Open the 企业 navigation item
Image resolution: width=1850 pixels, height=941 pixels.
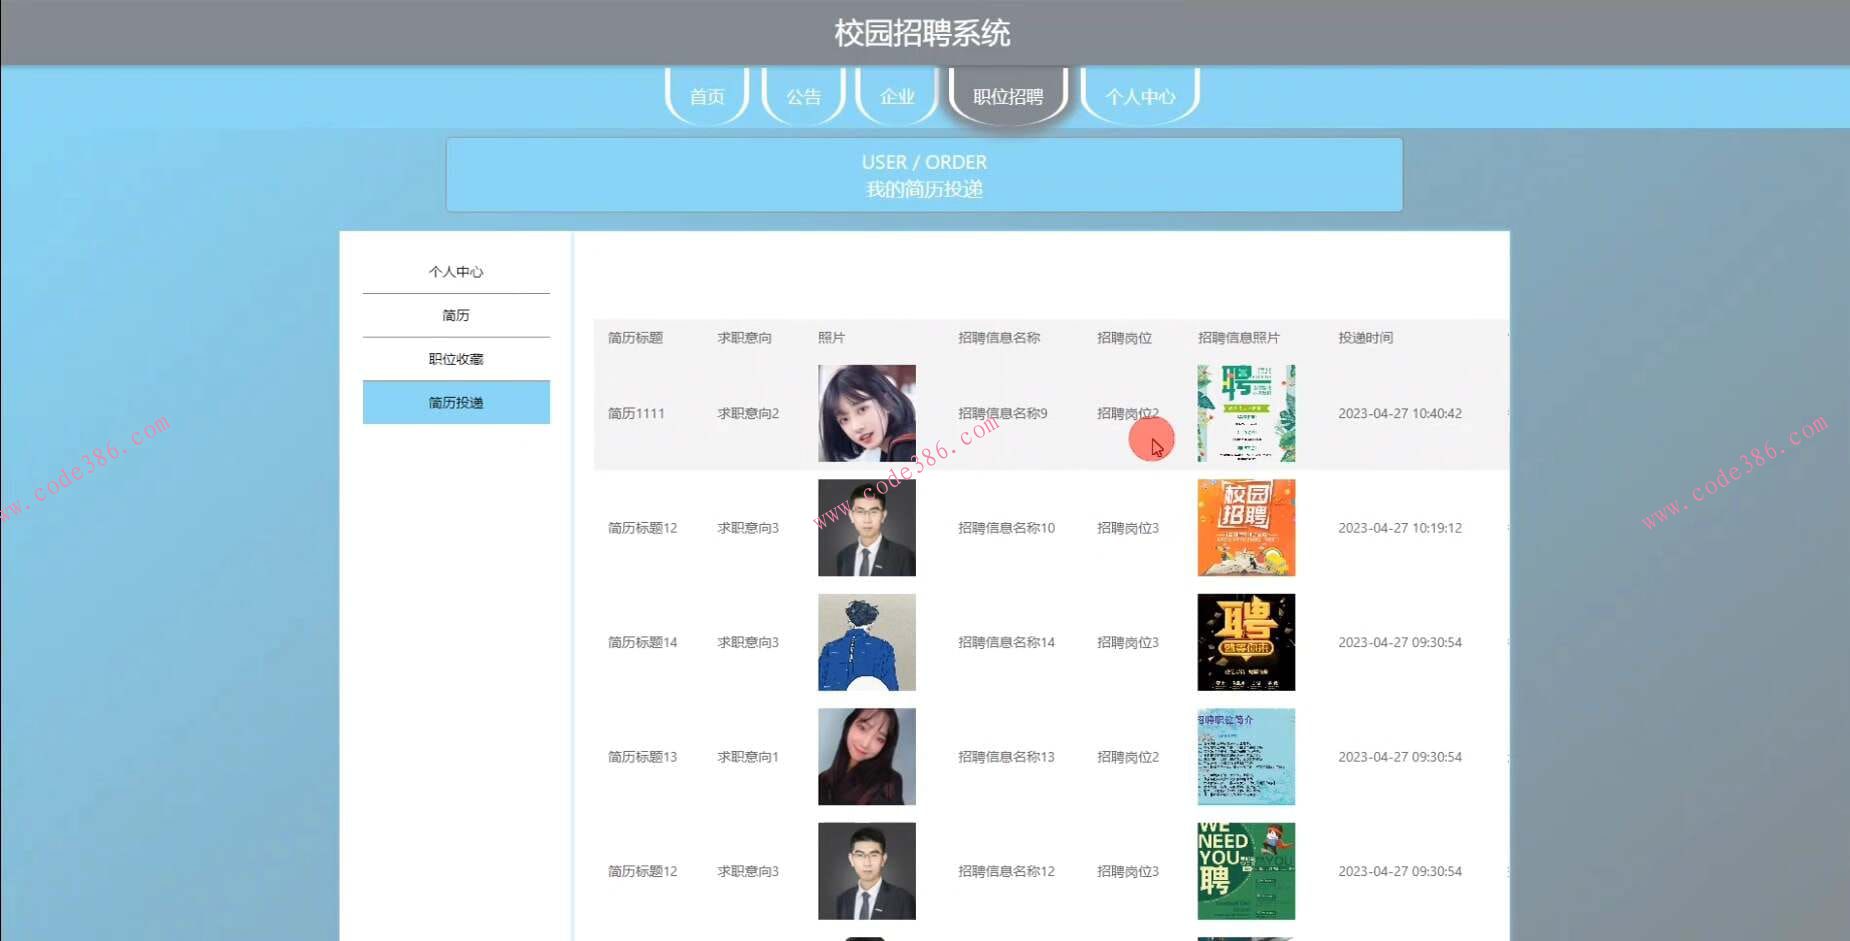click(896, 96)
